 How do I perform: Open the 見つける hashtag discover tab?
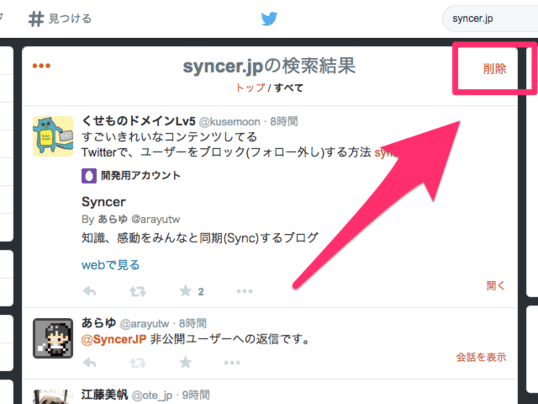coord(60,19)
